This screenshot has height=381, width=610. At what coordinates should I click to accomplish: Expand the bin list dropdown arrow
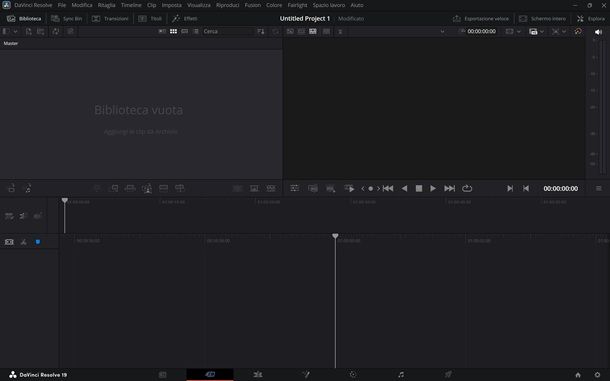16,32
